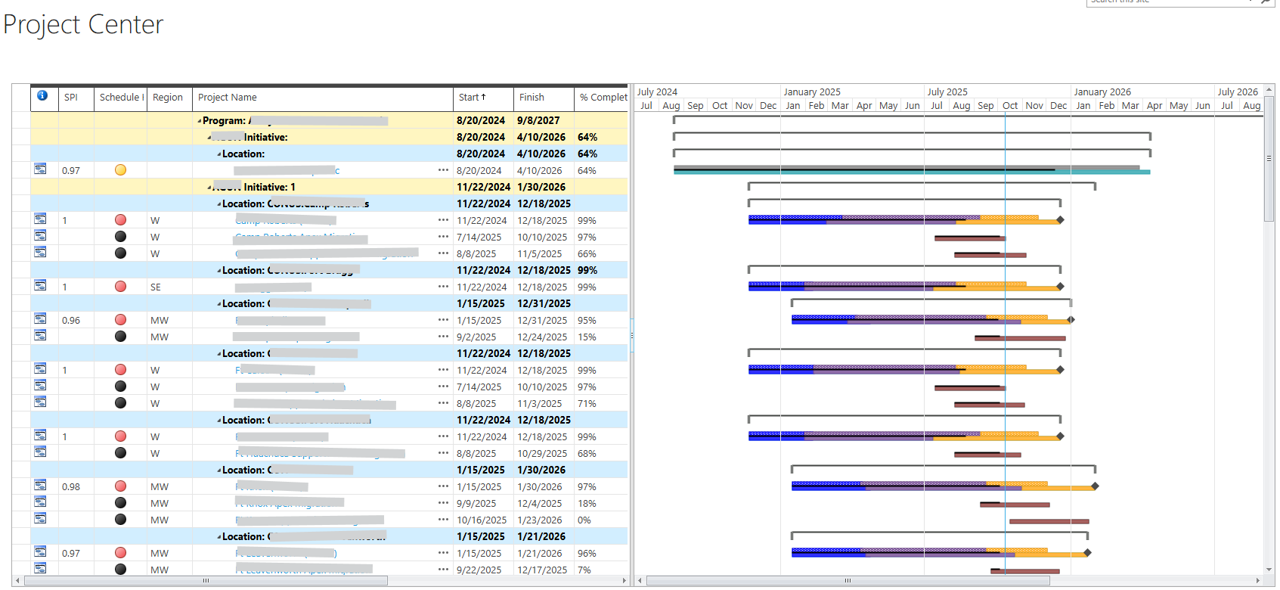Click the blue info icon in grid header

coord(42,97)
